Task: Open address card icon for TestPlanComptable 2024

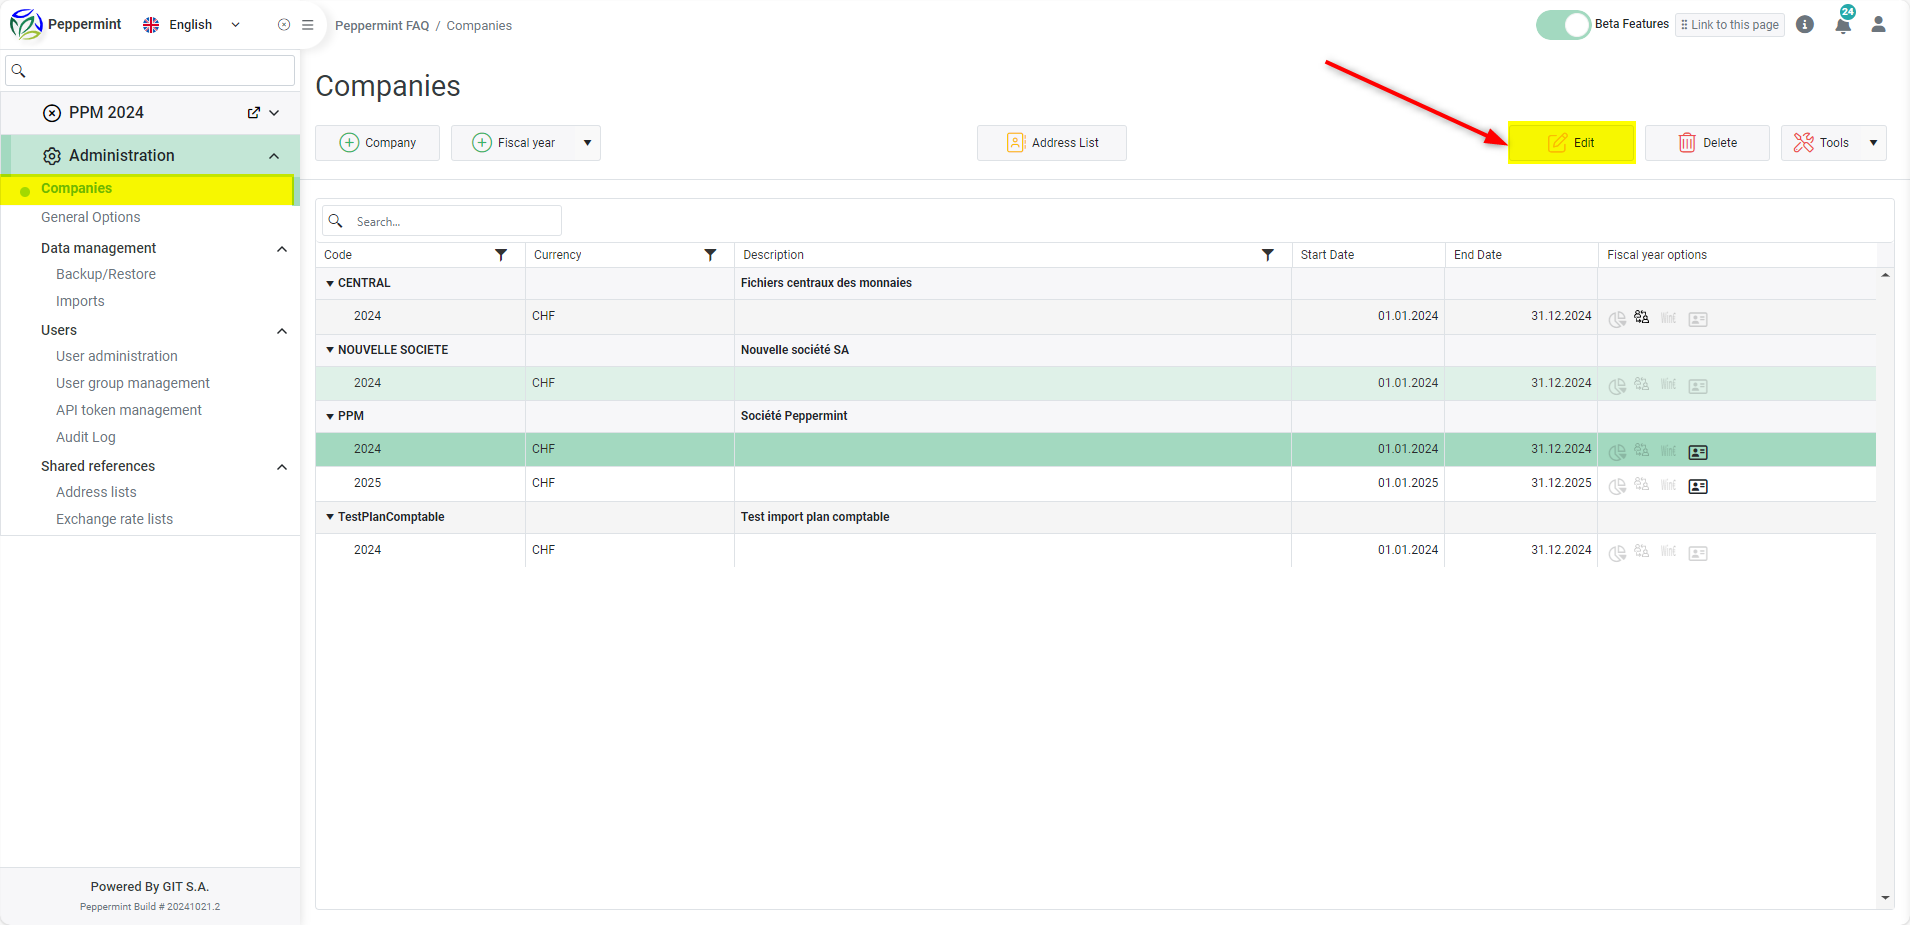Action: coord(1698,553)
